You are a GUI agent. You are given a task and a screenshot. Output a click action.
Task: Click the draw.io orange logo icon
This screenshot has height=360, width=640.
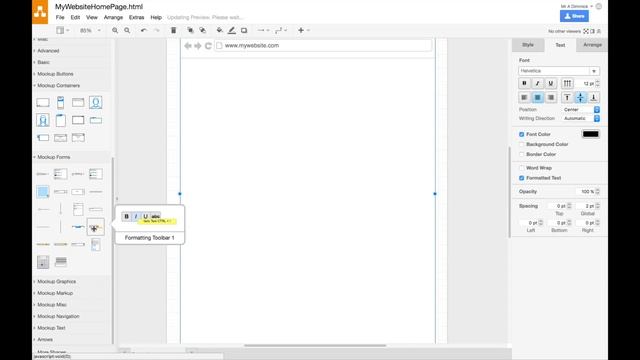[x=40, y=12]
